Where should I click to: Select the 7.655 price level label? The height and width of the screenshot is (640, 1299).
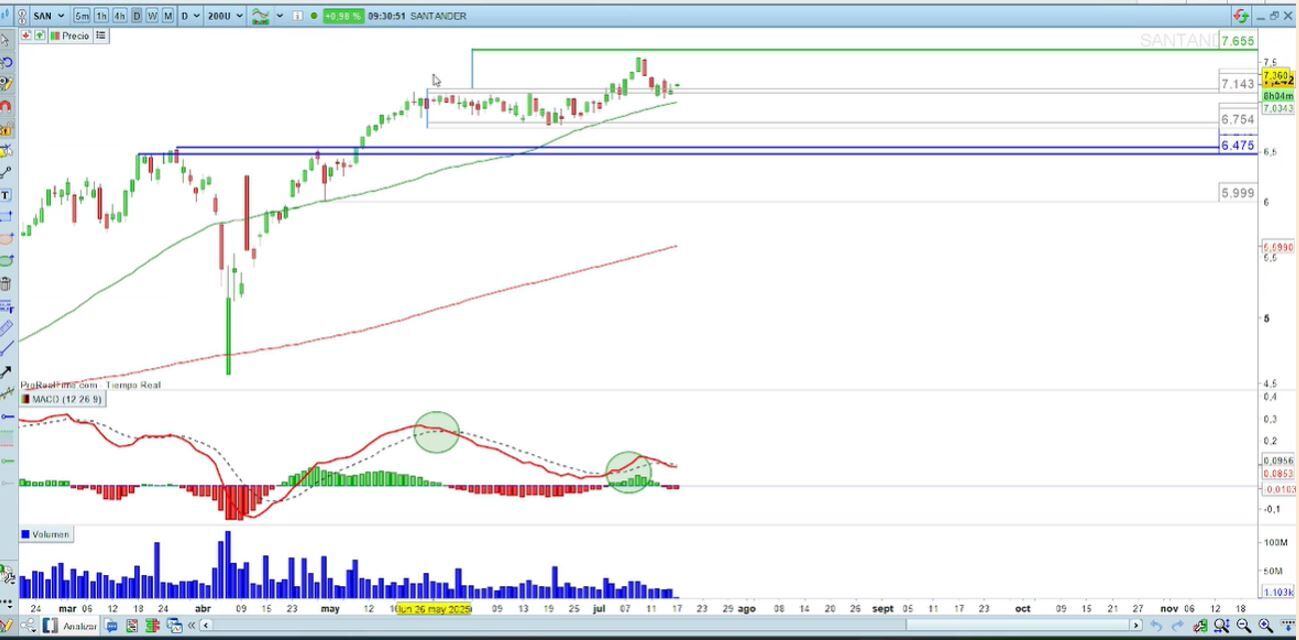coord(1237,41)
